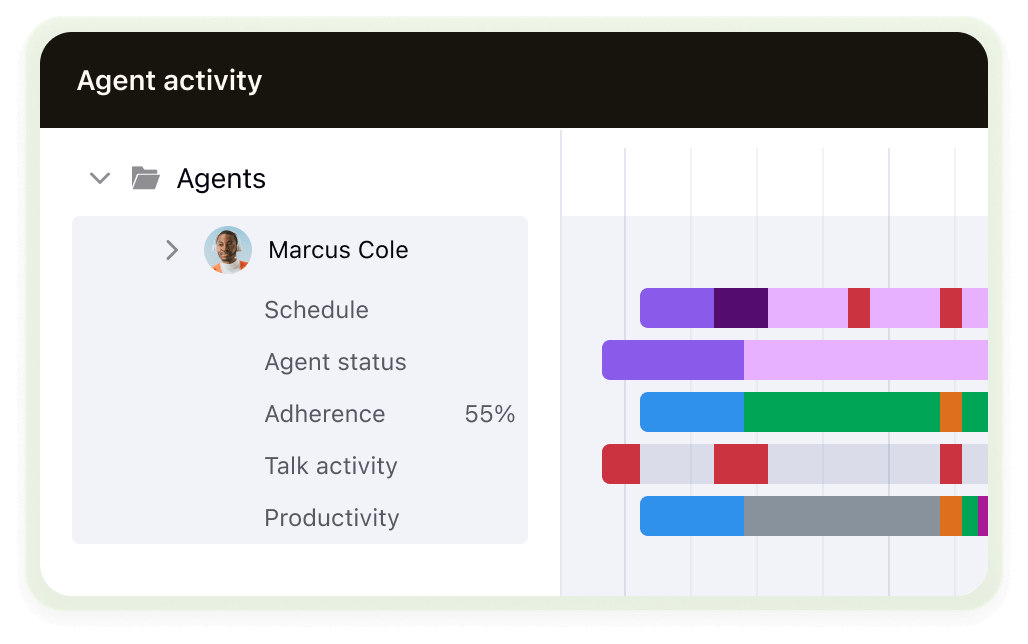
Task: Collapse the Agents group chevron
Action: [98, 178]
